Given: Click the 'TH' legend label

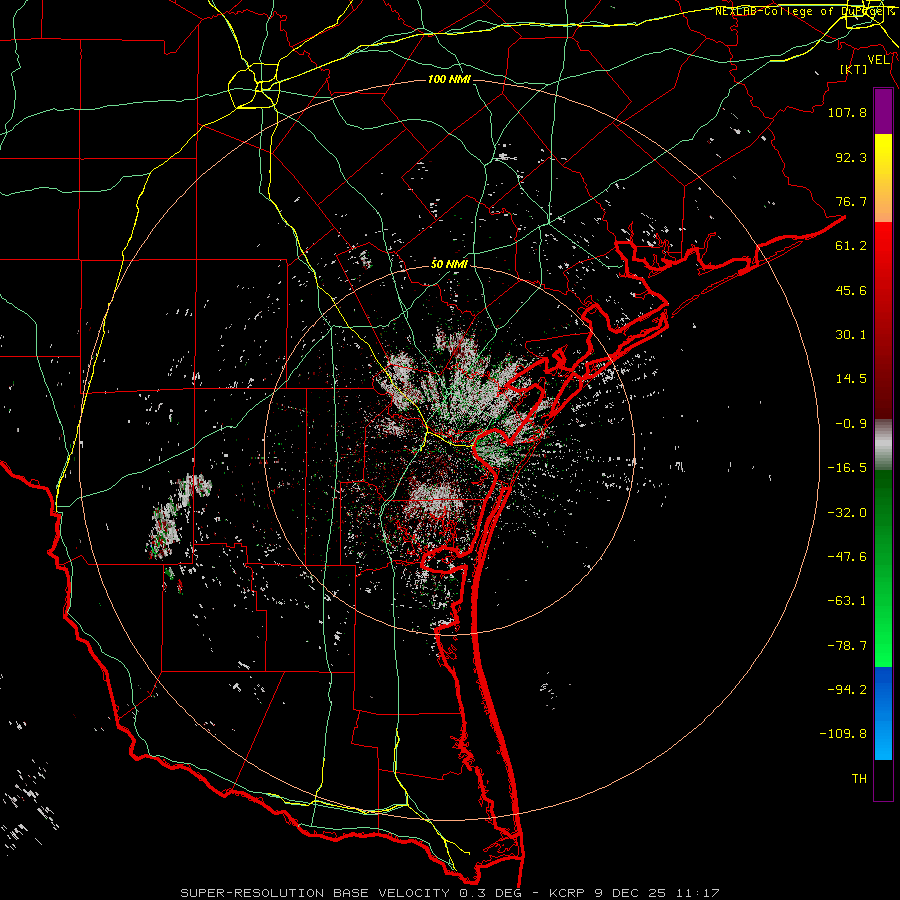Looking at the screenshot, I should pyautogui.click(x=859, y=779).
